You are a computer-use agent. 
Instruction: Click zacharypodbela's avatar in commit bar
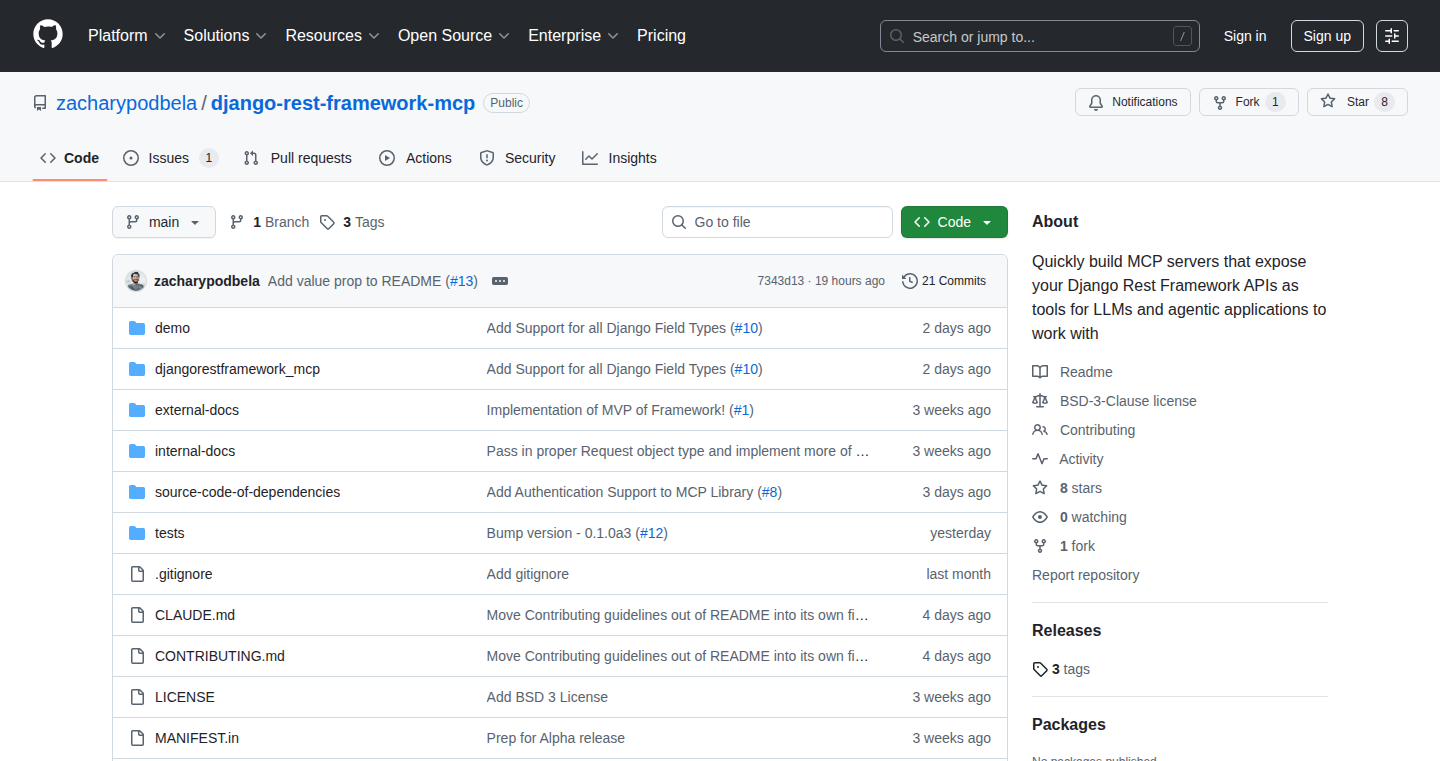click(x=136, y=281)
